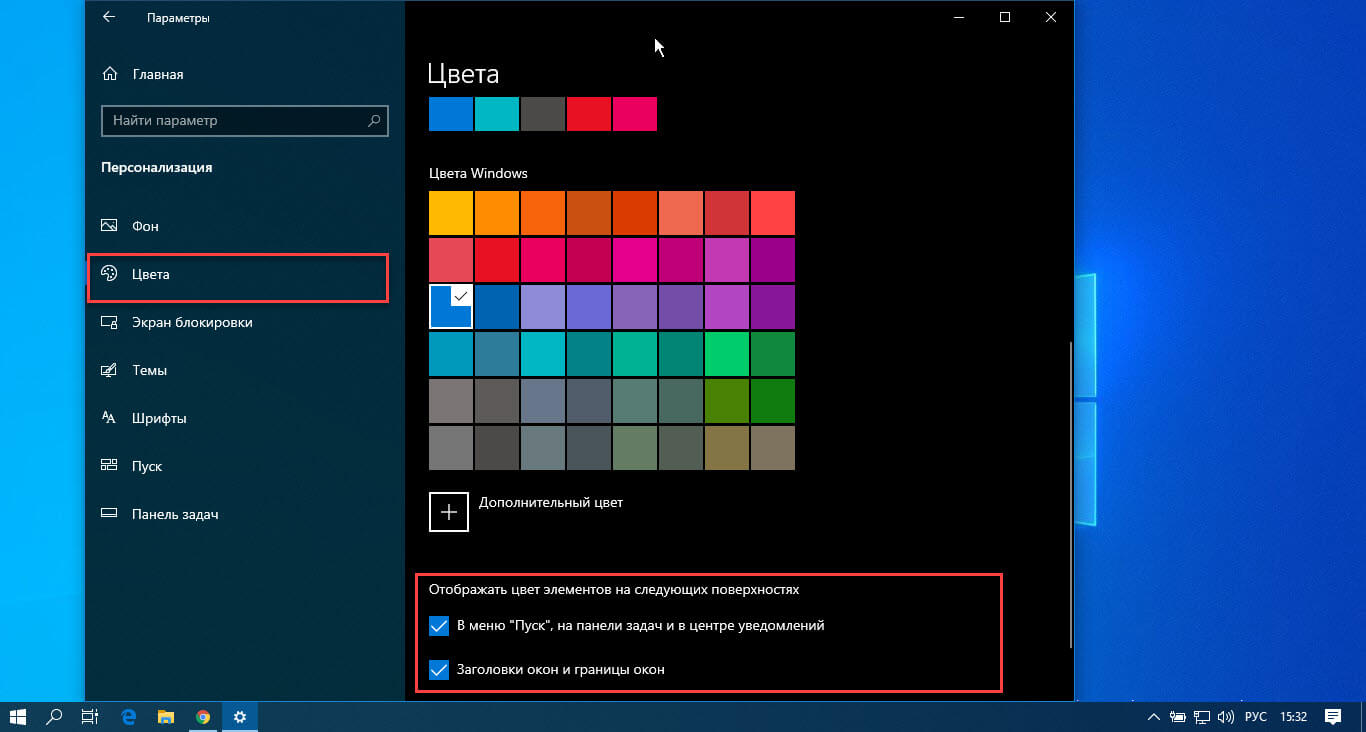
Task: Click the back arrow in Параметры
Action: coord(109,17)
